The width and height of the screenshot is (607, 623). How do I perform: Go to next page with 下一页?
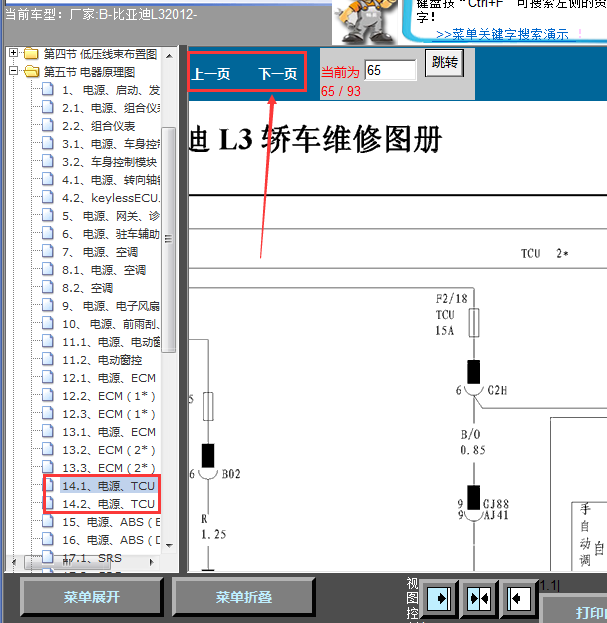[x=278, y=74]
